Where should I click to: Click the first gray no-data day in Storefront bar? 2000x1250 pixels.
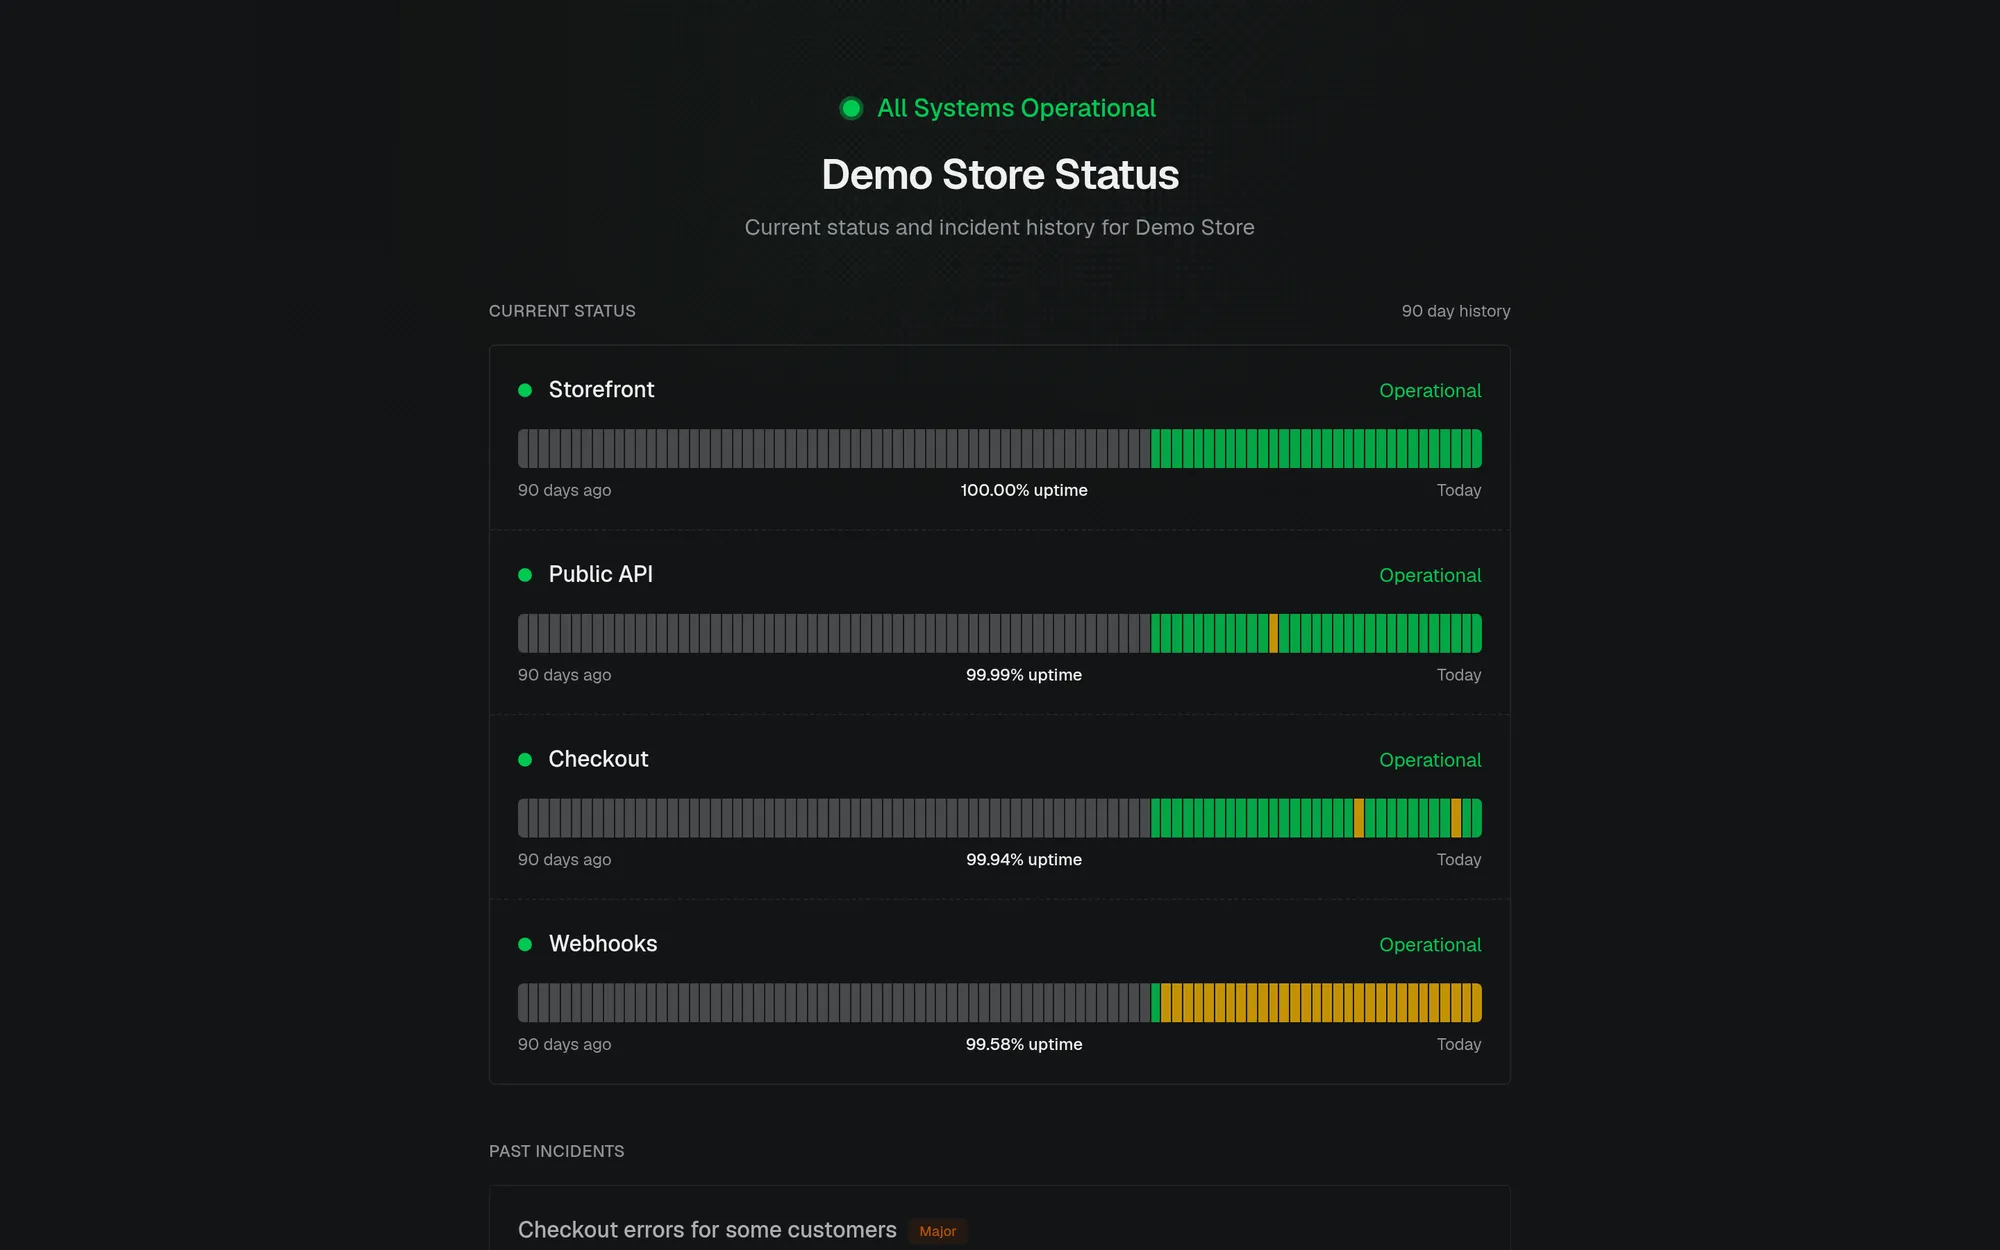523,449
